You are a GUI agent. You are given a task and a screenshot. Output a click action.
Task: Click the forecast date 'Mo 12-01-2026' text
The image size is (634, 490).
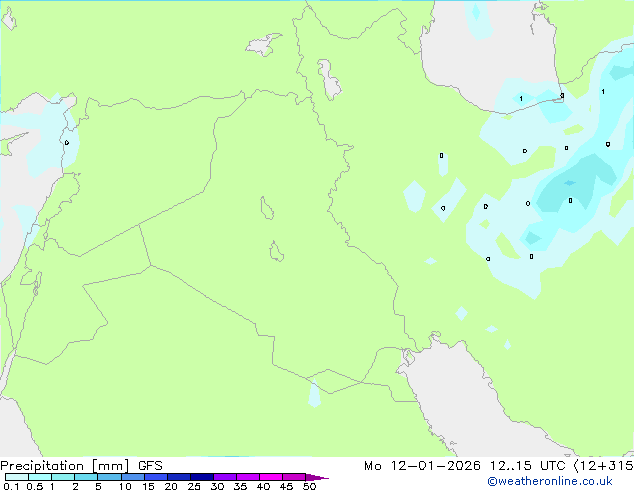[422, 466]
